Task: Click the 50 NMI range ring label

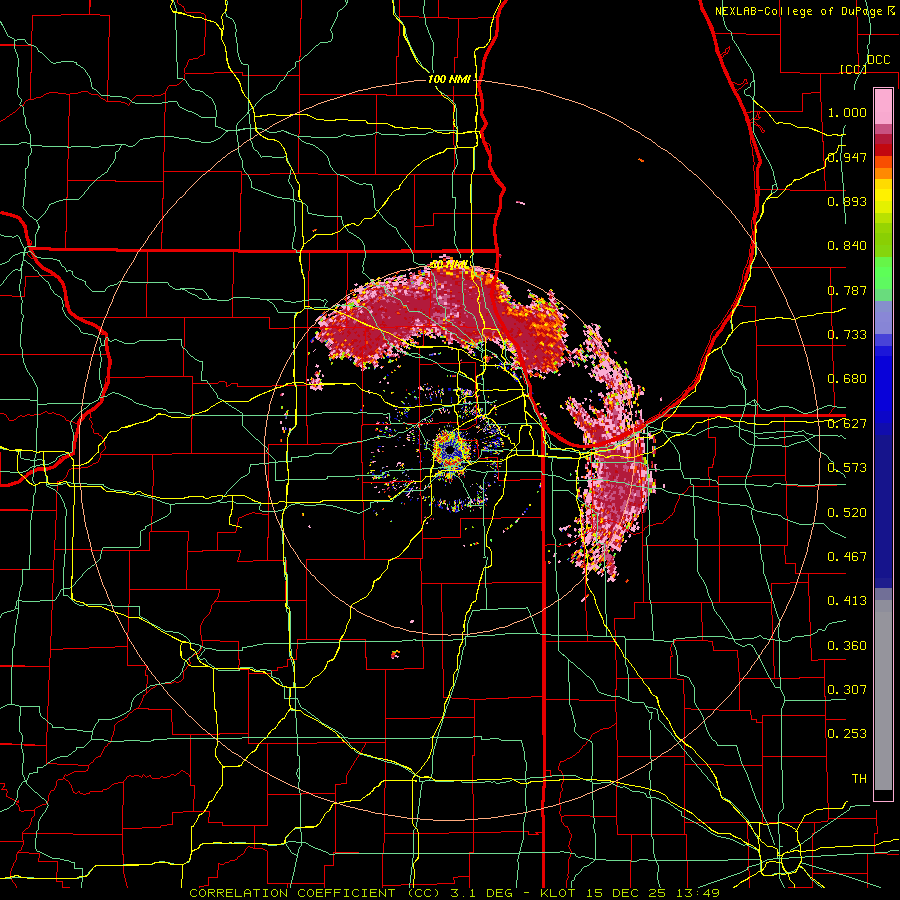Action: coord(449,265)
